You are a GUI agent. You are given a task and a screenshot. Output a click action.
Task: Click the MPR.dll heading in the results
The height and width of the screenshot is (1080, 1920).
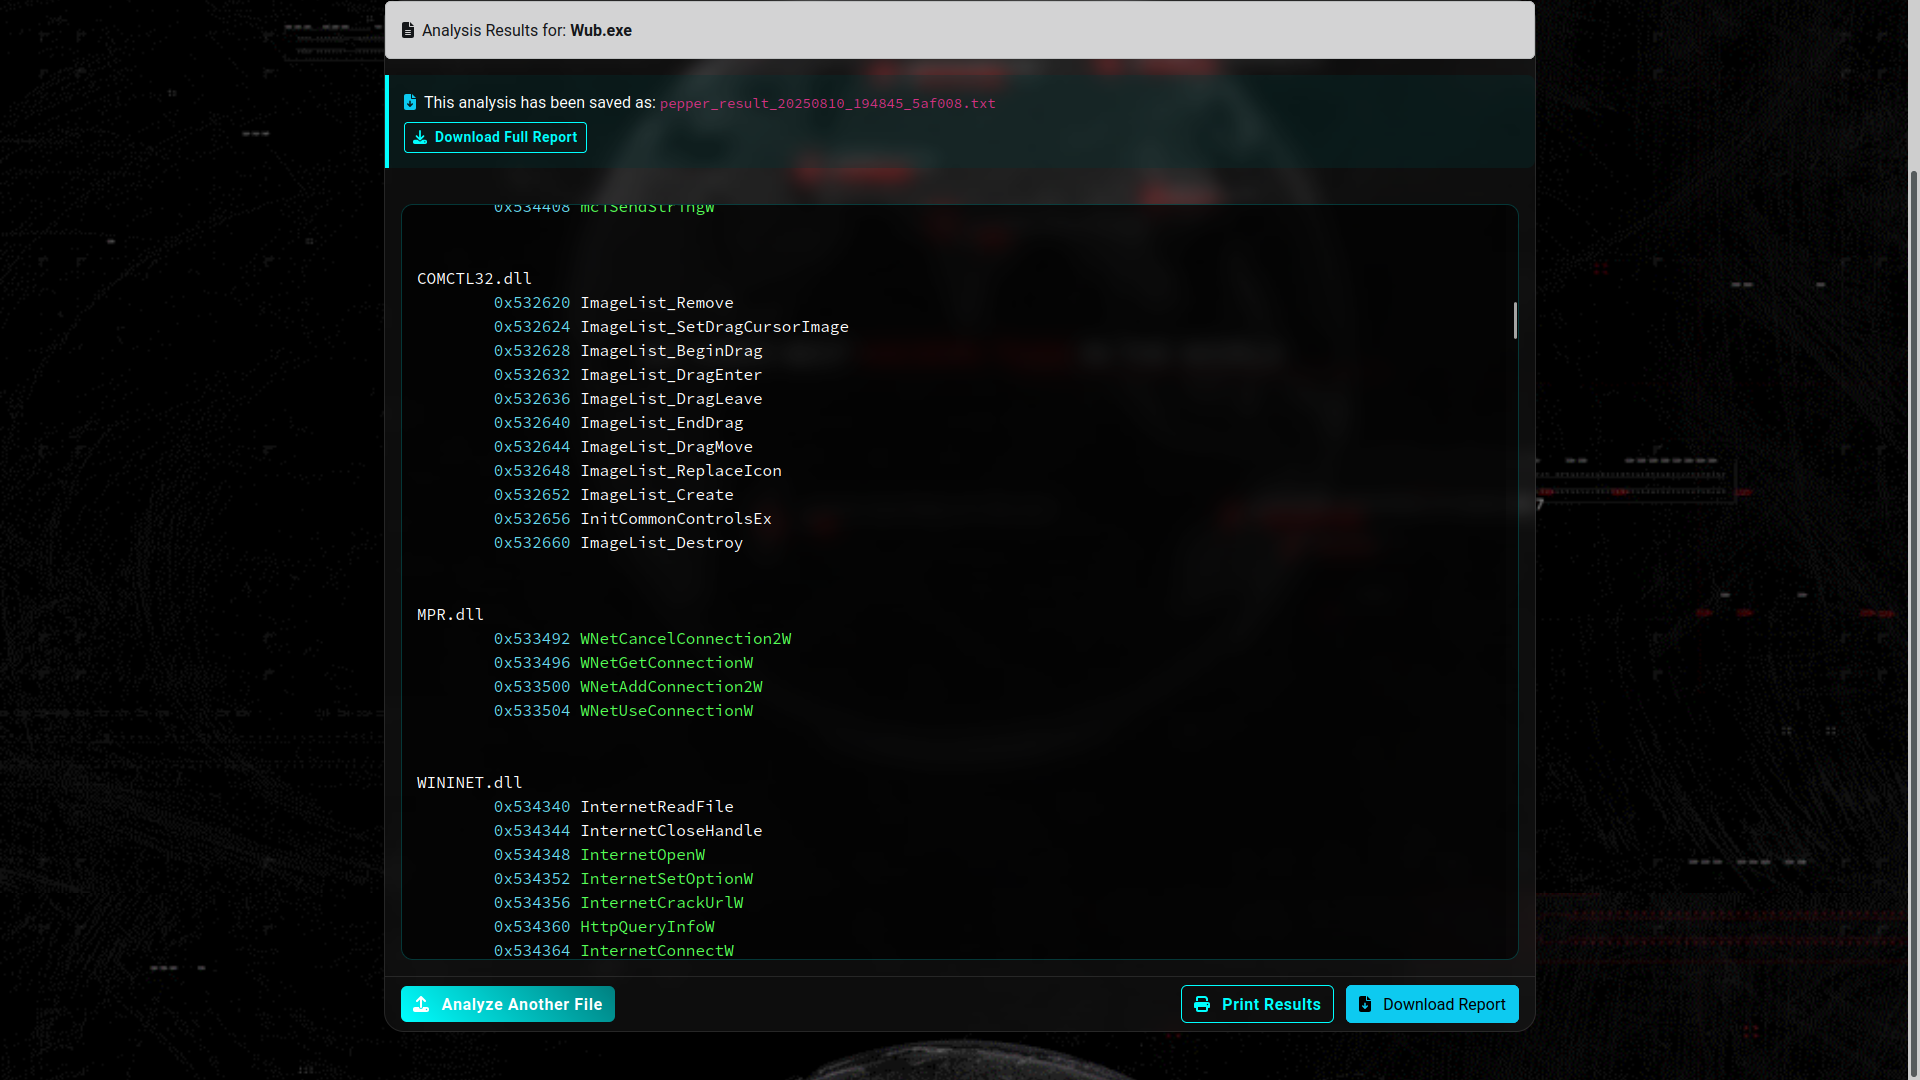(450, 614)
